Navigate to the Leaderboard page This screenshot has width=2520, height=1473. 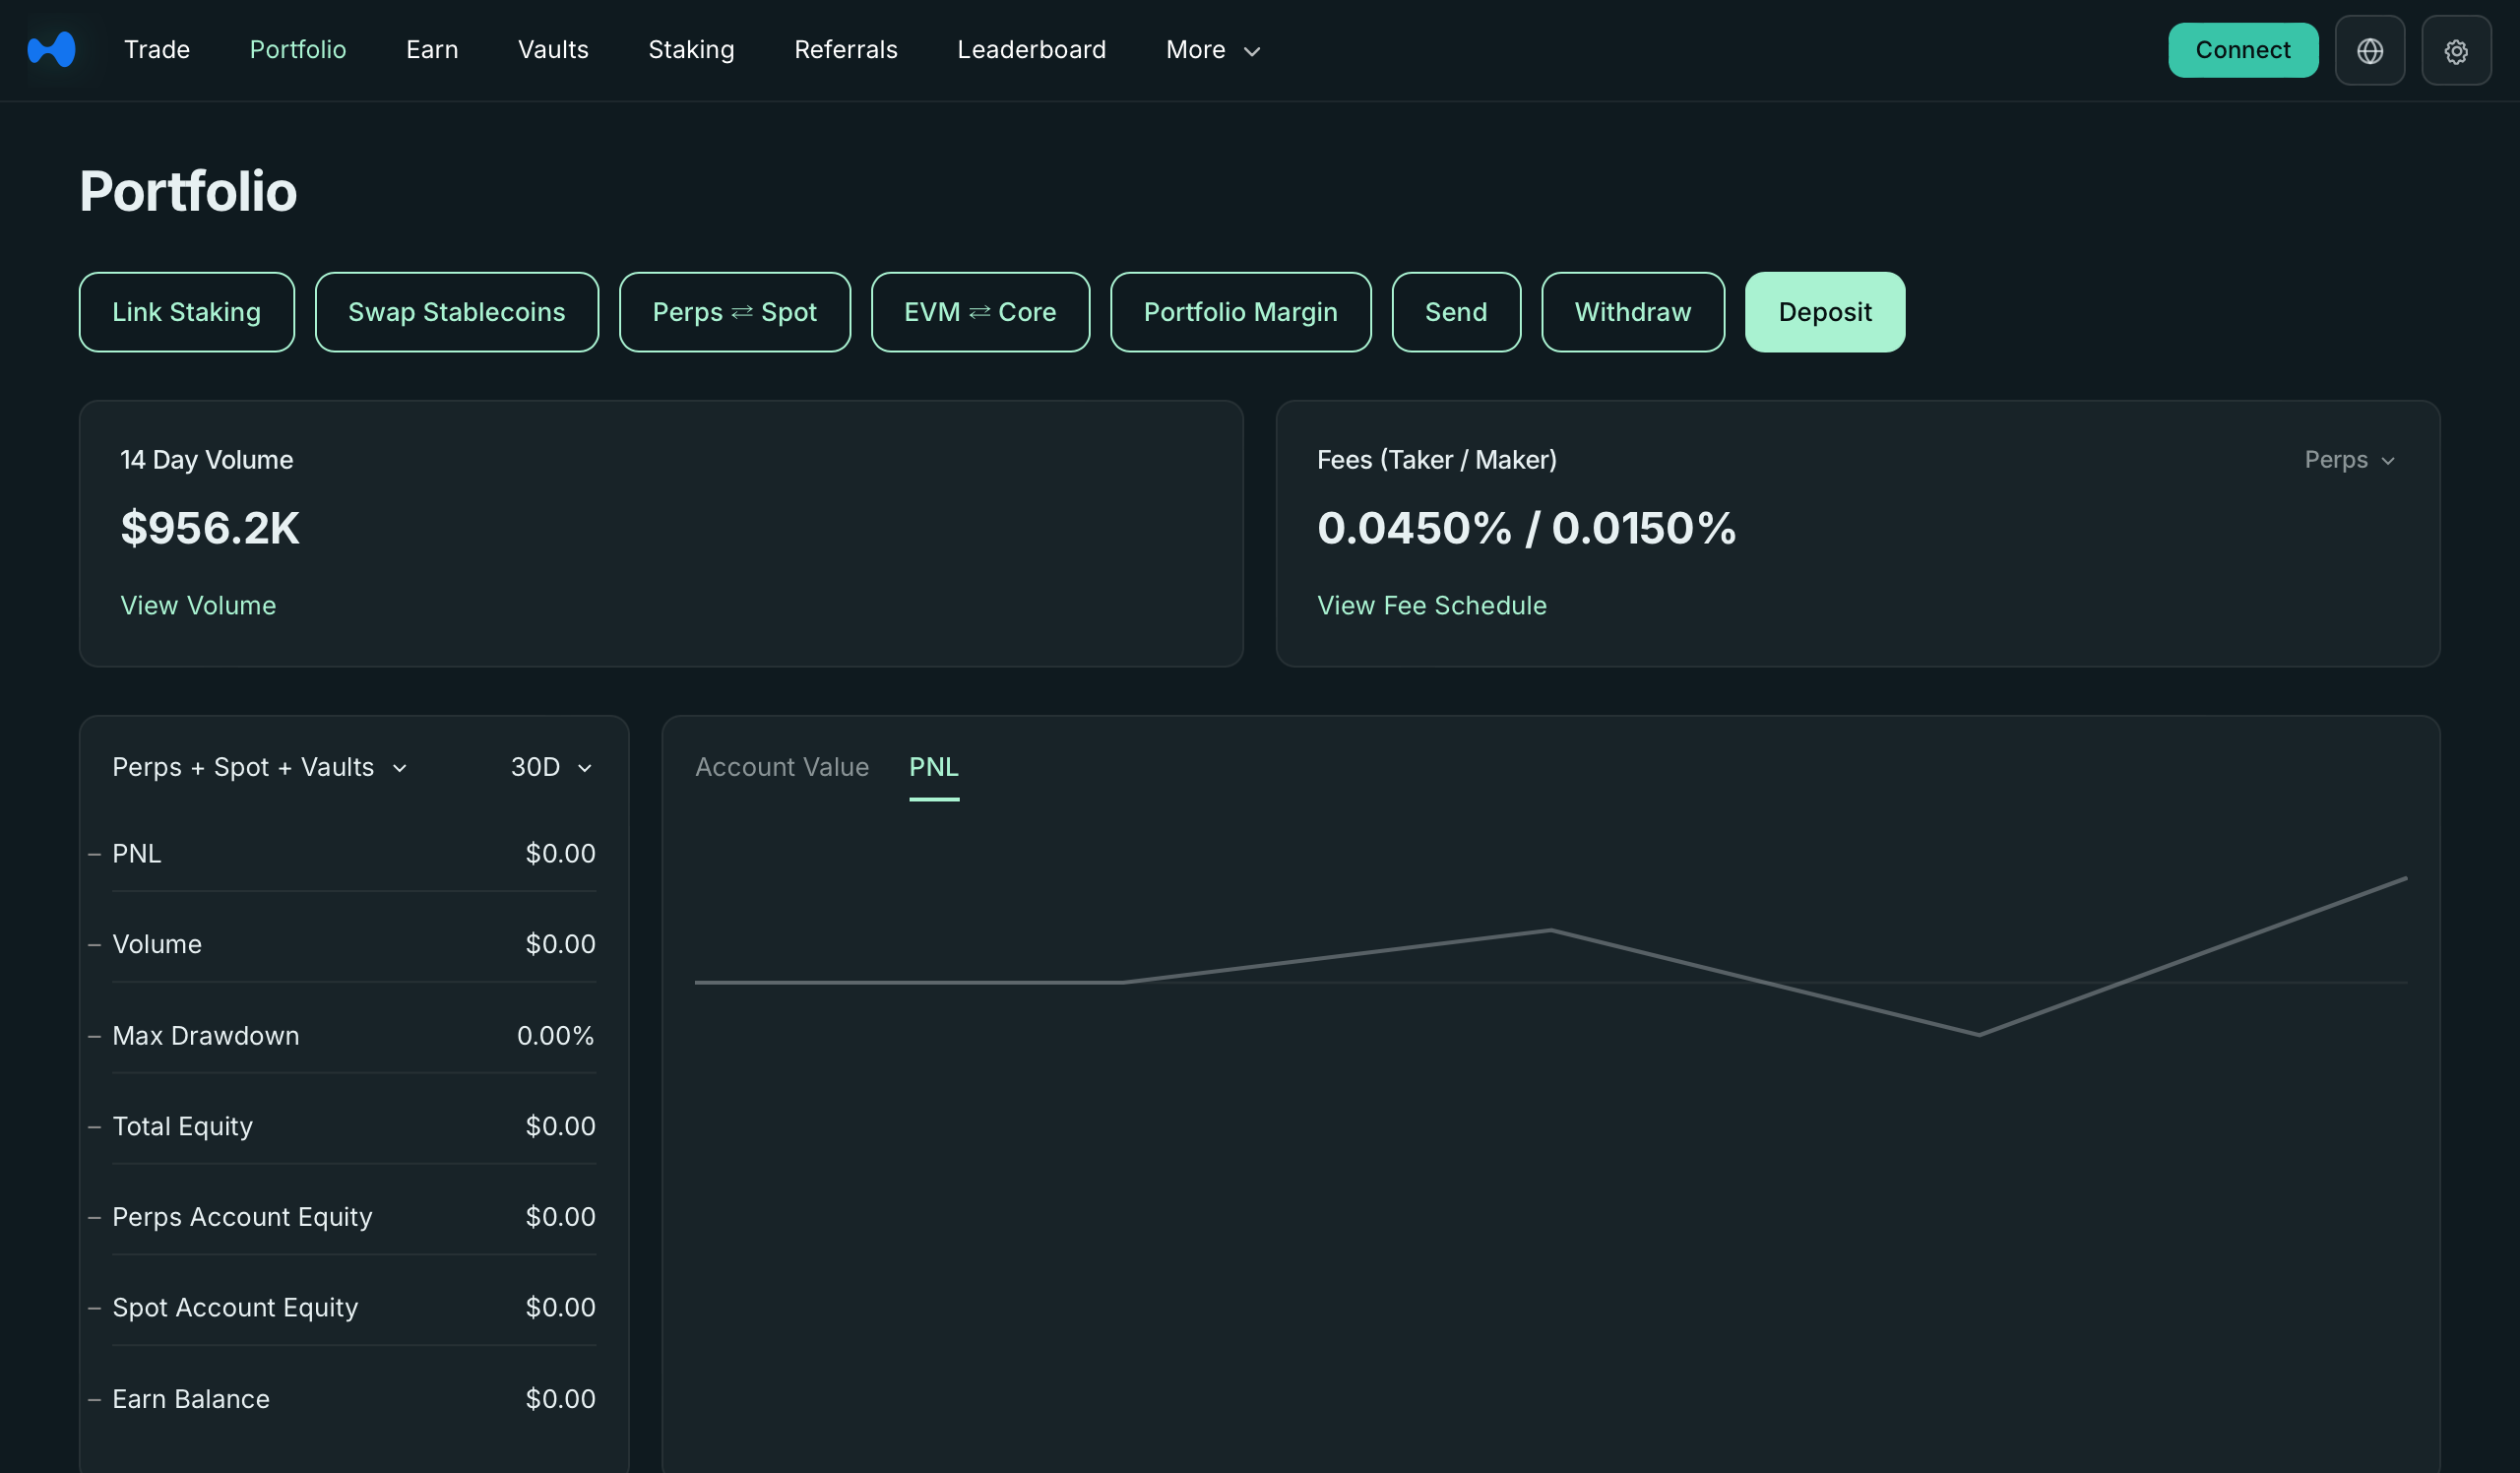click(x=1031, y=50)
